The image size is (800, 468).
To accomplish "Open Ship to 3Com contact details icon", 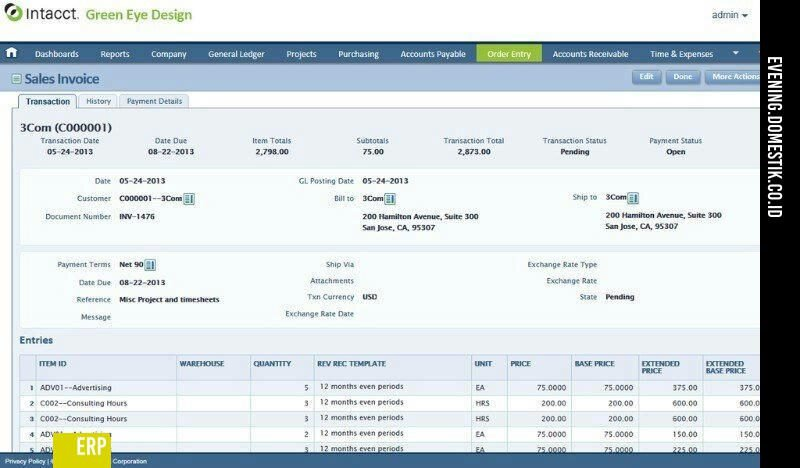I will 633,198.
